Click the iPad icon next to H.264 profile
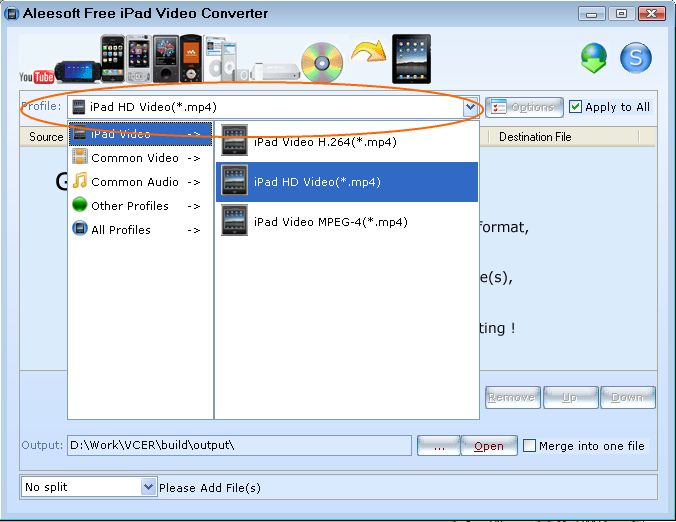Viewport: 676px width, 522px height. point(235,140)
